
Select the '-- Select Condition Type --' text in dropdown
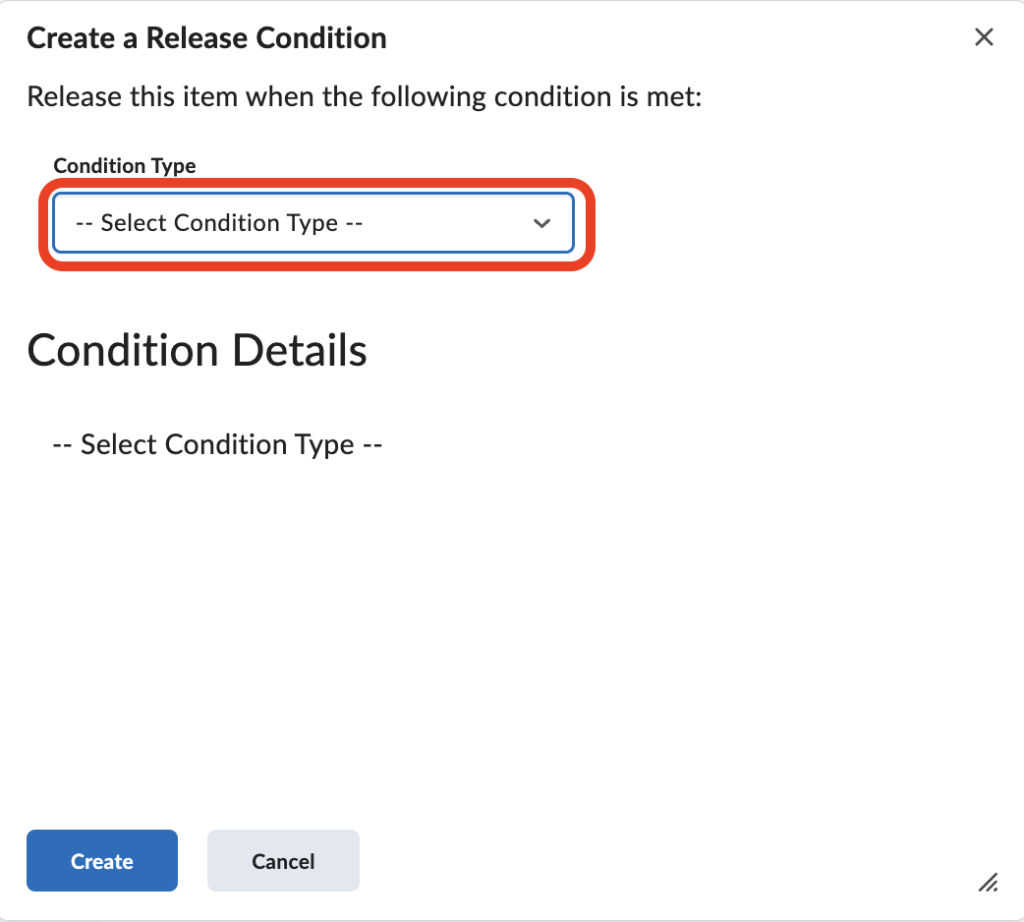232,223
